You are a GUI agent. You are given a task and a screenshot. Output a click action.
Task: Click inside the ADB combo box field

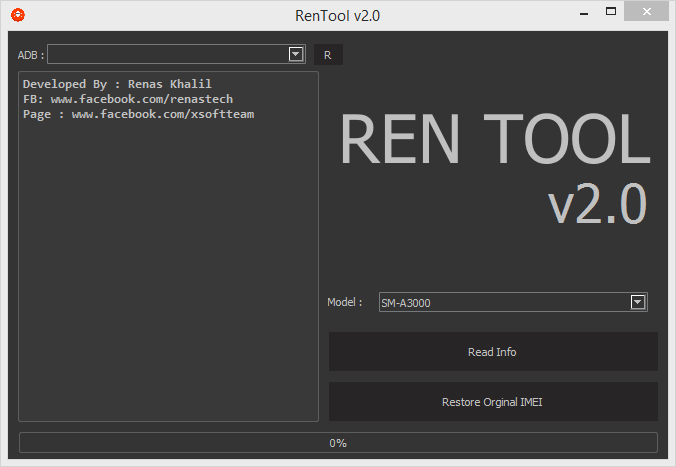pos(176,54)
